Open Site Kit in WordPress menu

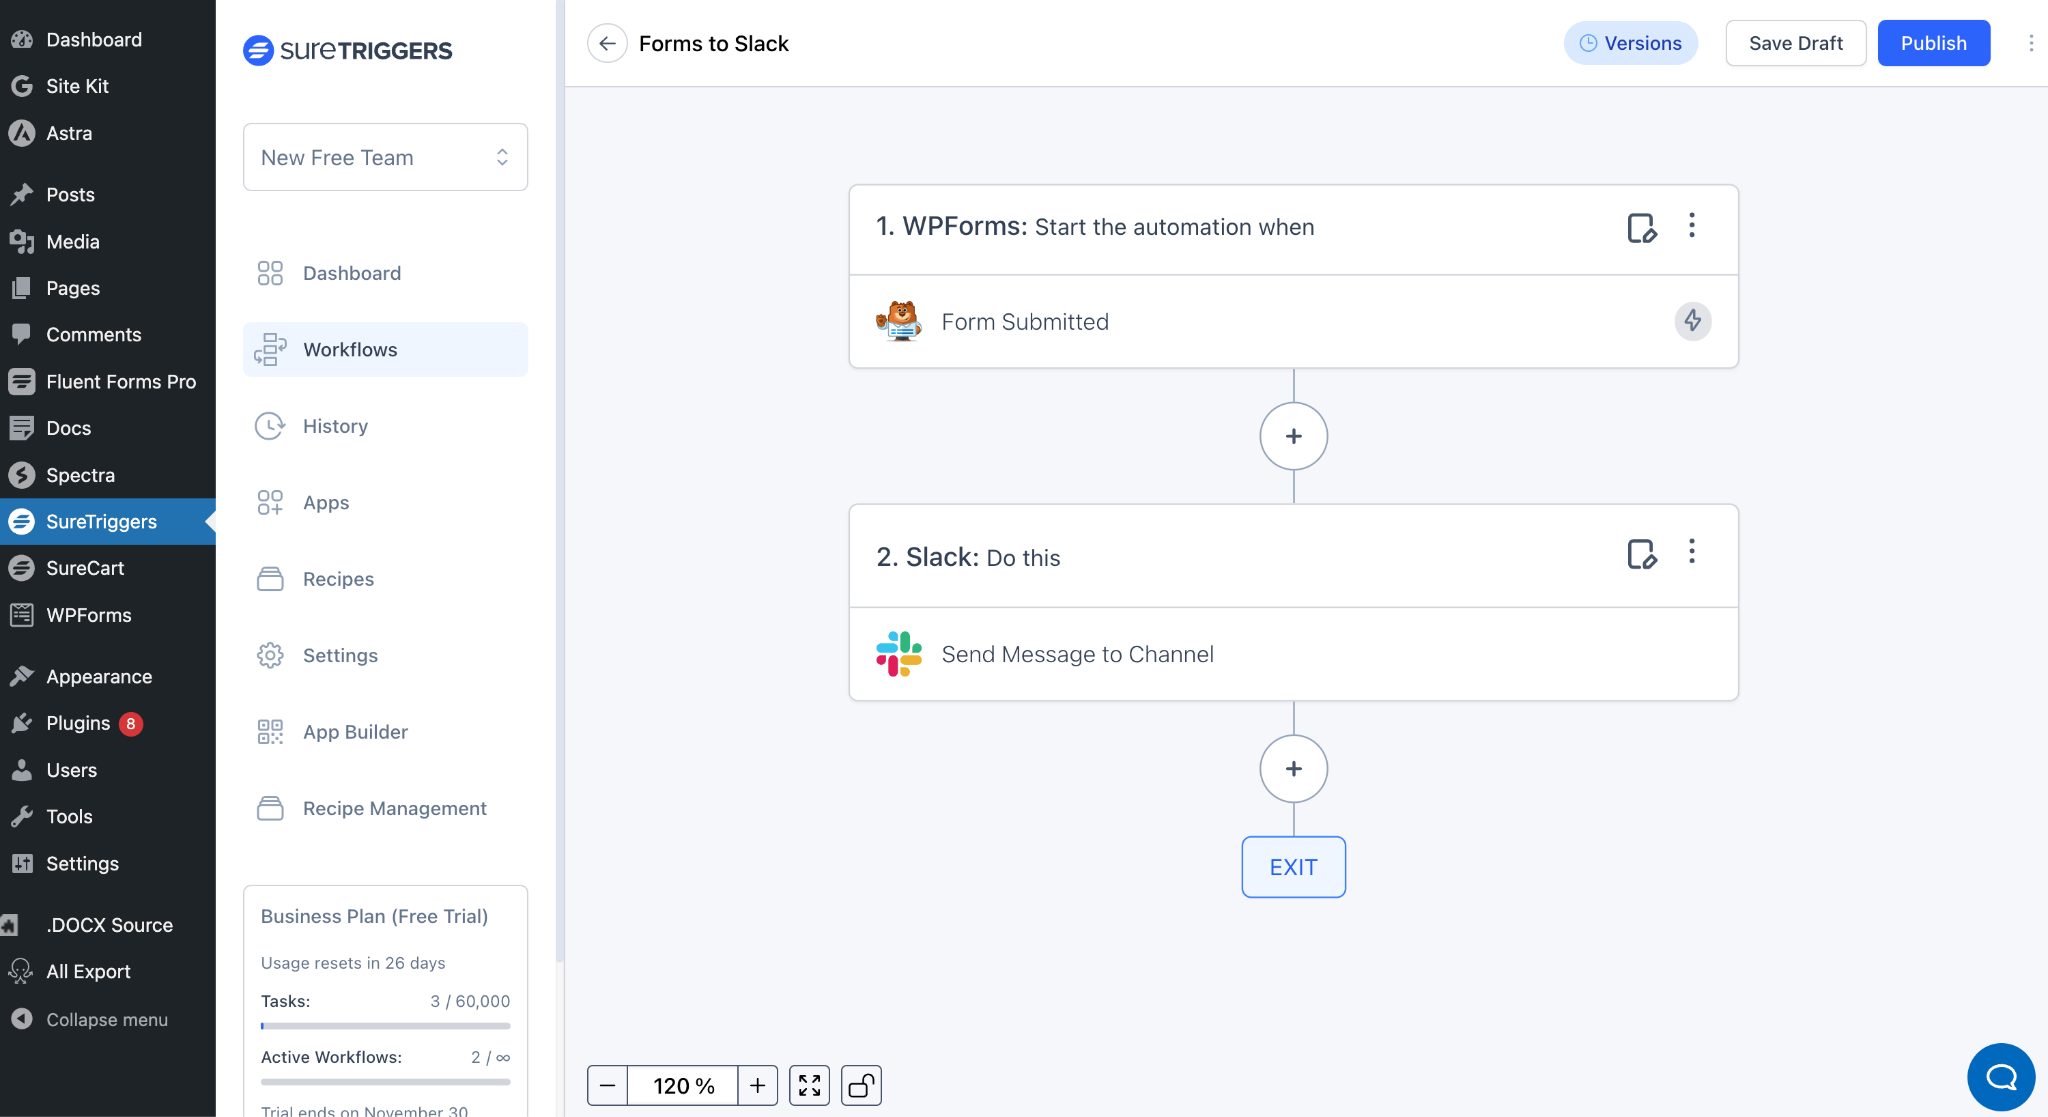108,86
